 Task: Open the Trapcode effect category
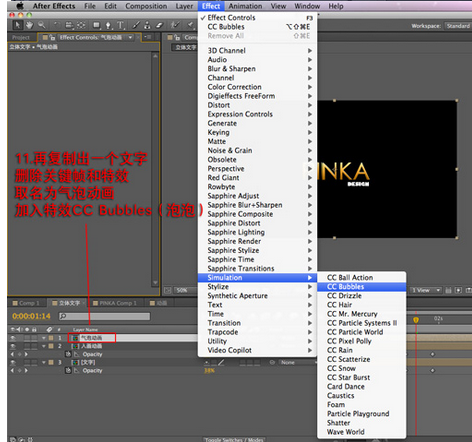point(257,332)
